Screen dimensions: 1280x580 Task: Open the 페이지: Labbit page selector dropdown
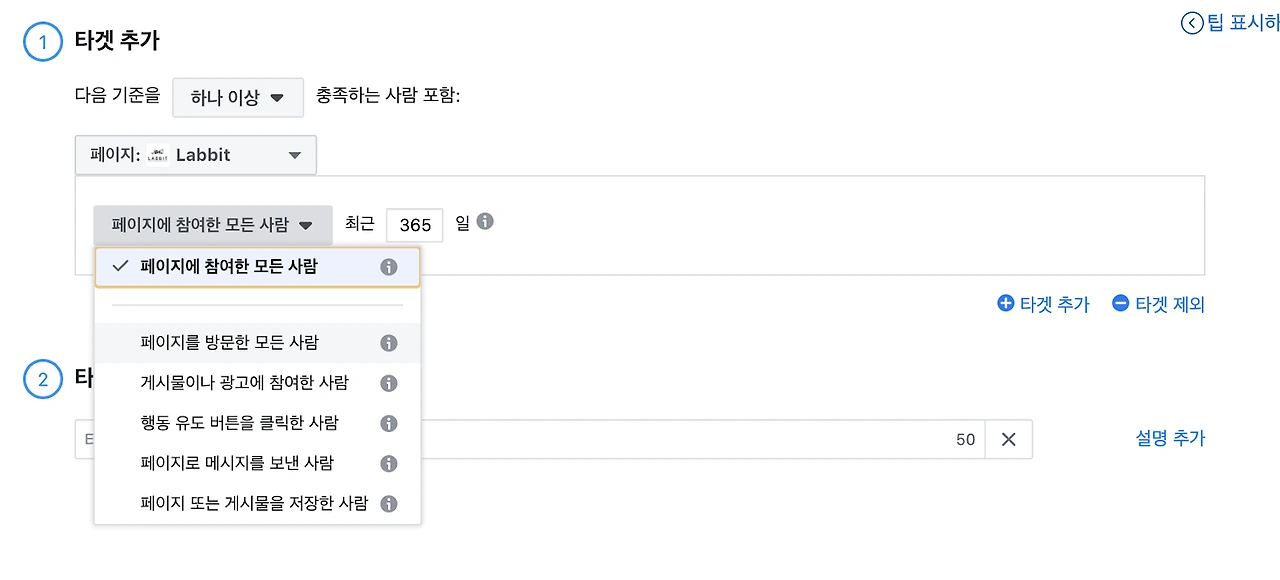coord(196,155)
